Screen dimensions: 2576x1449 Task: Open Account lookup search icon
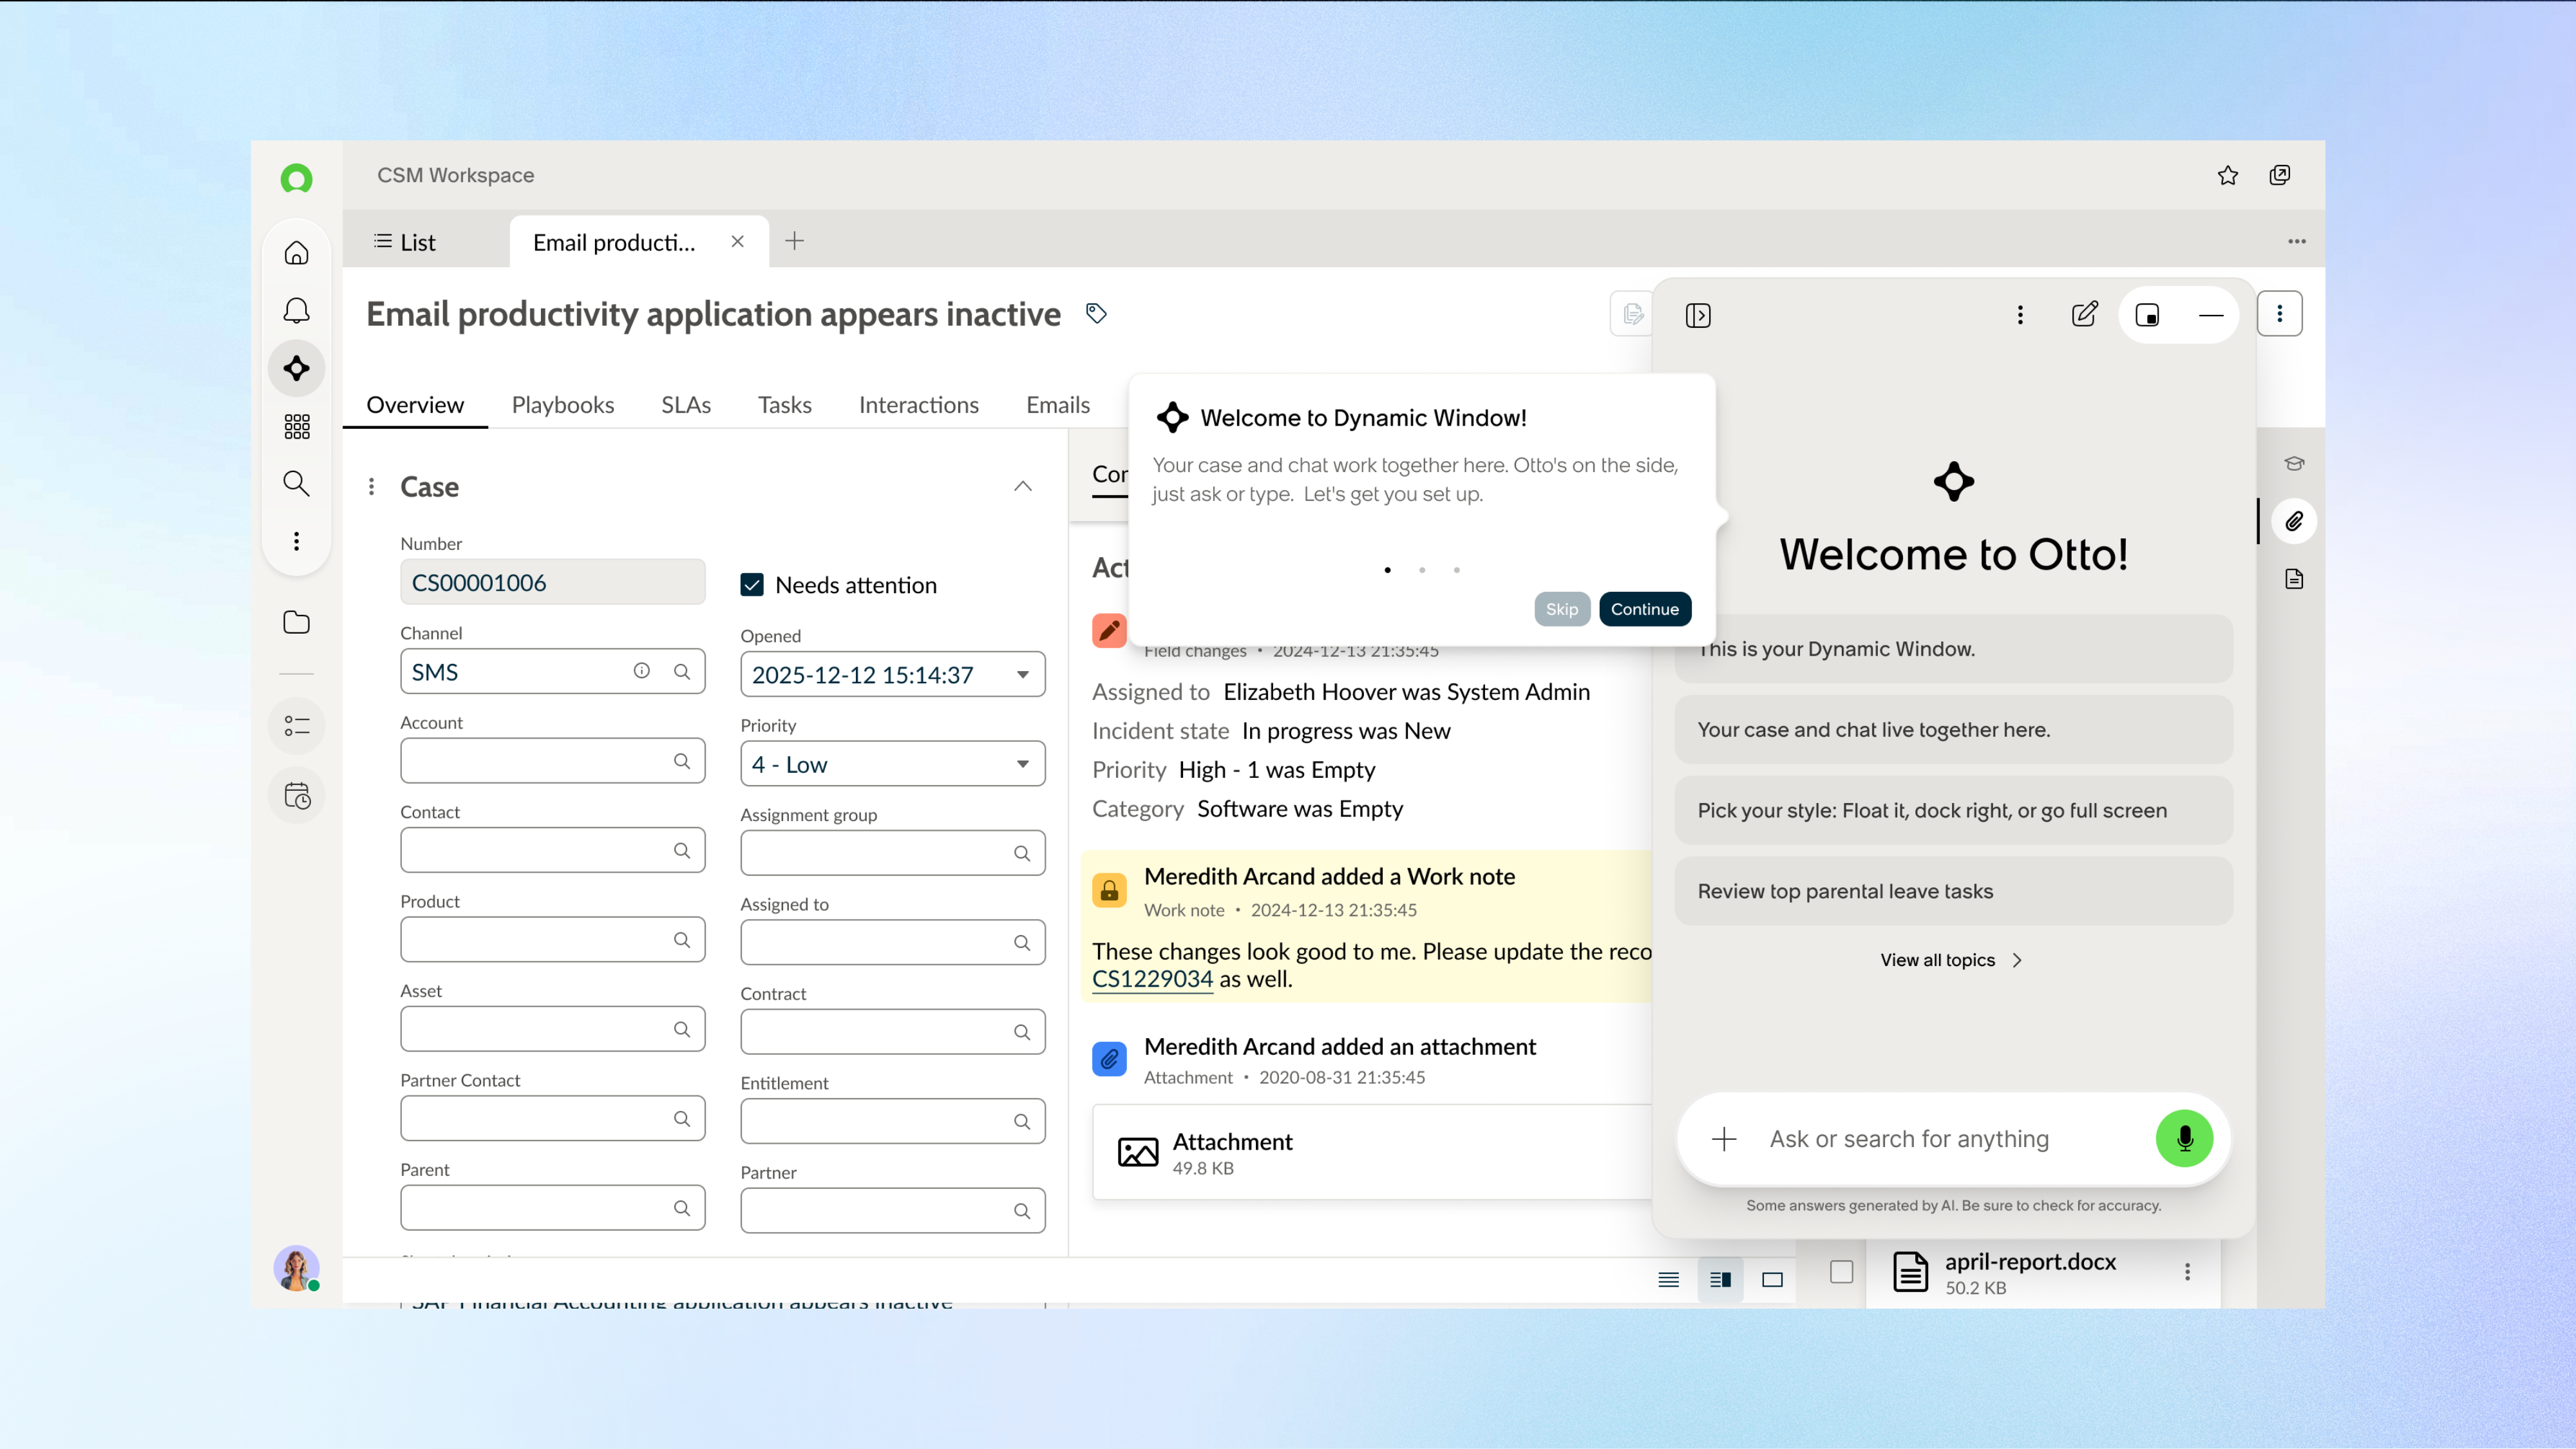tap(682, 761)
